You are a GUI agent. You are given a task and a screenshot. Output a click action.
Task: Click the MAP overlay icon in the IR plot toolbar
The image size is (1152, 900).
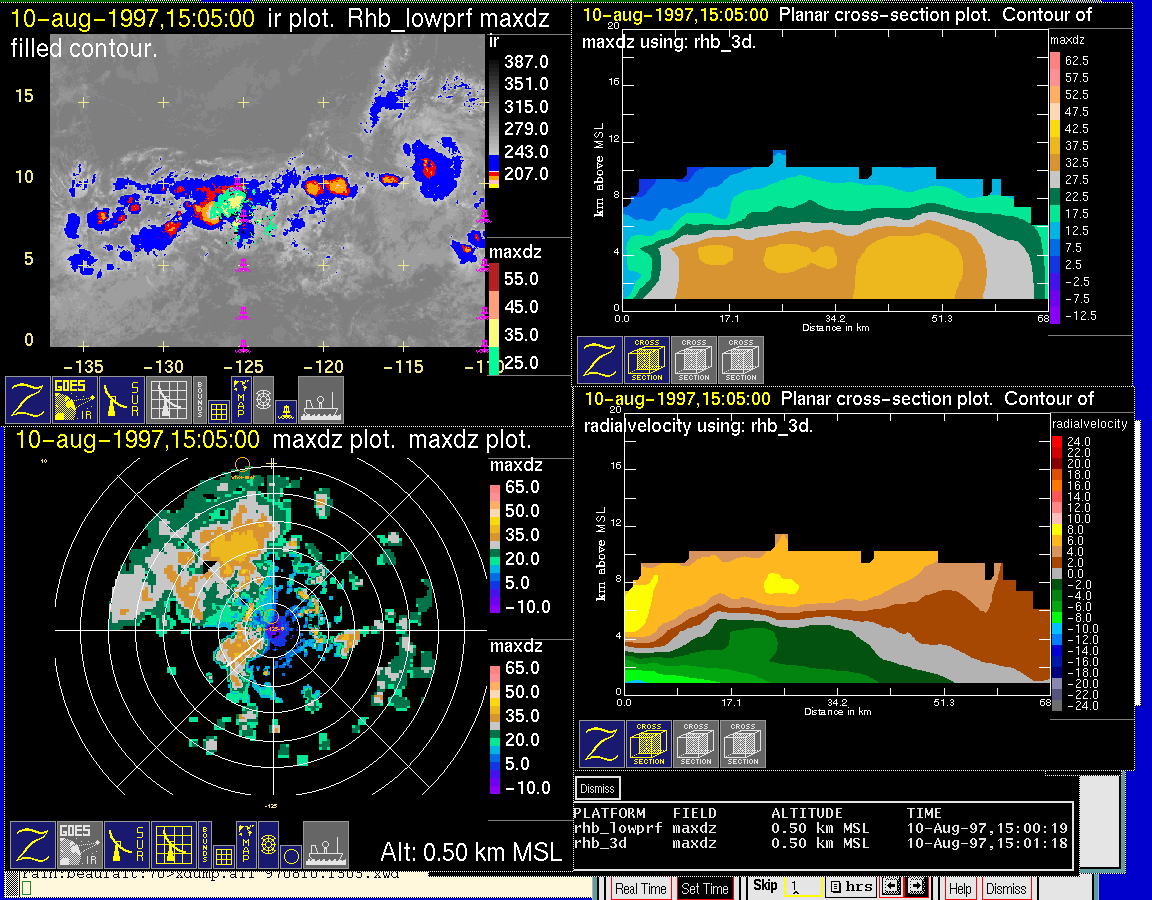(241, 400)
